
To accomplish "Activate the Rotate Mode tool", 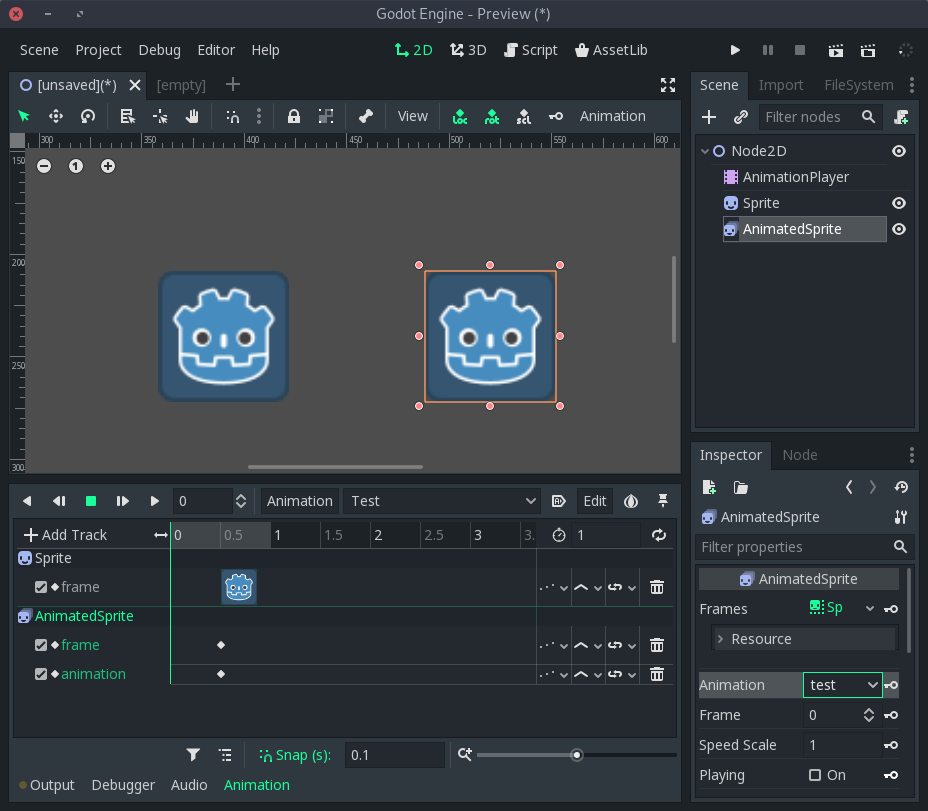I will pos(88,116).
